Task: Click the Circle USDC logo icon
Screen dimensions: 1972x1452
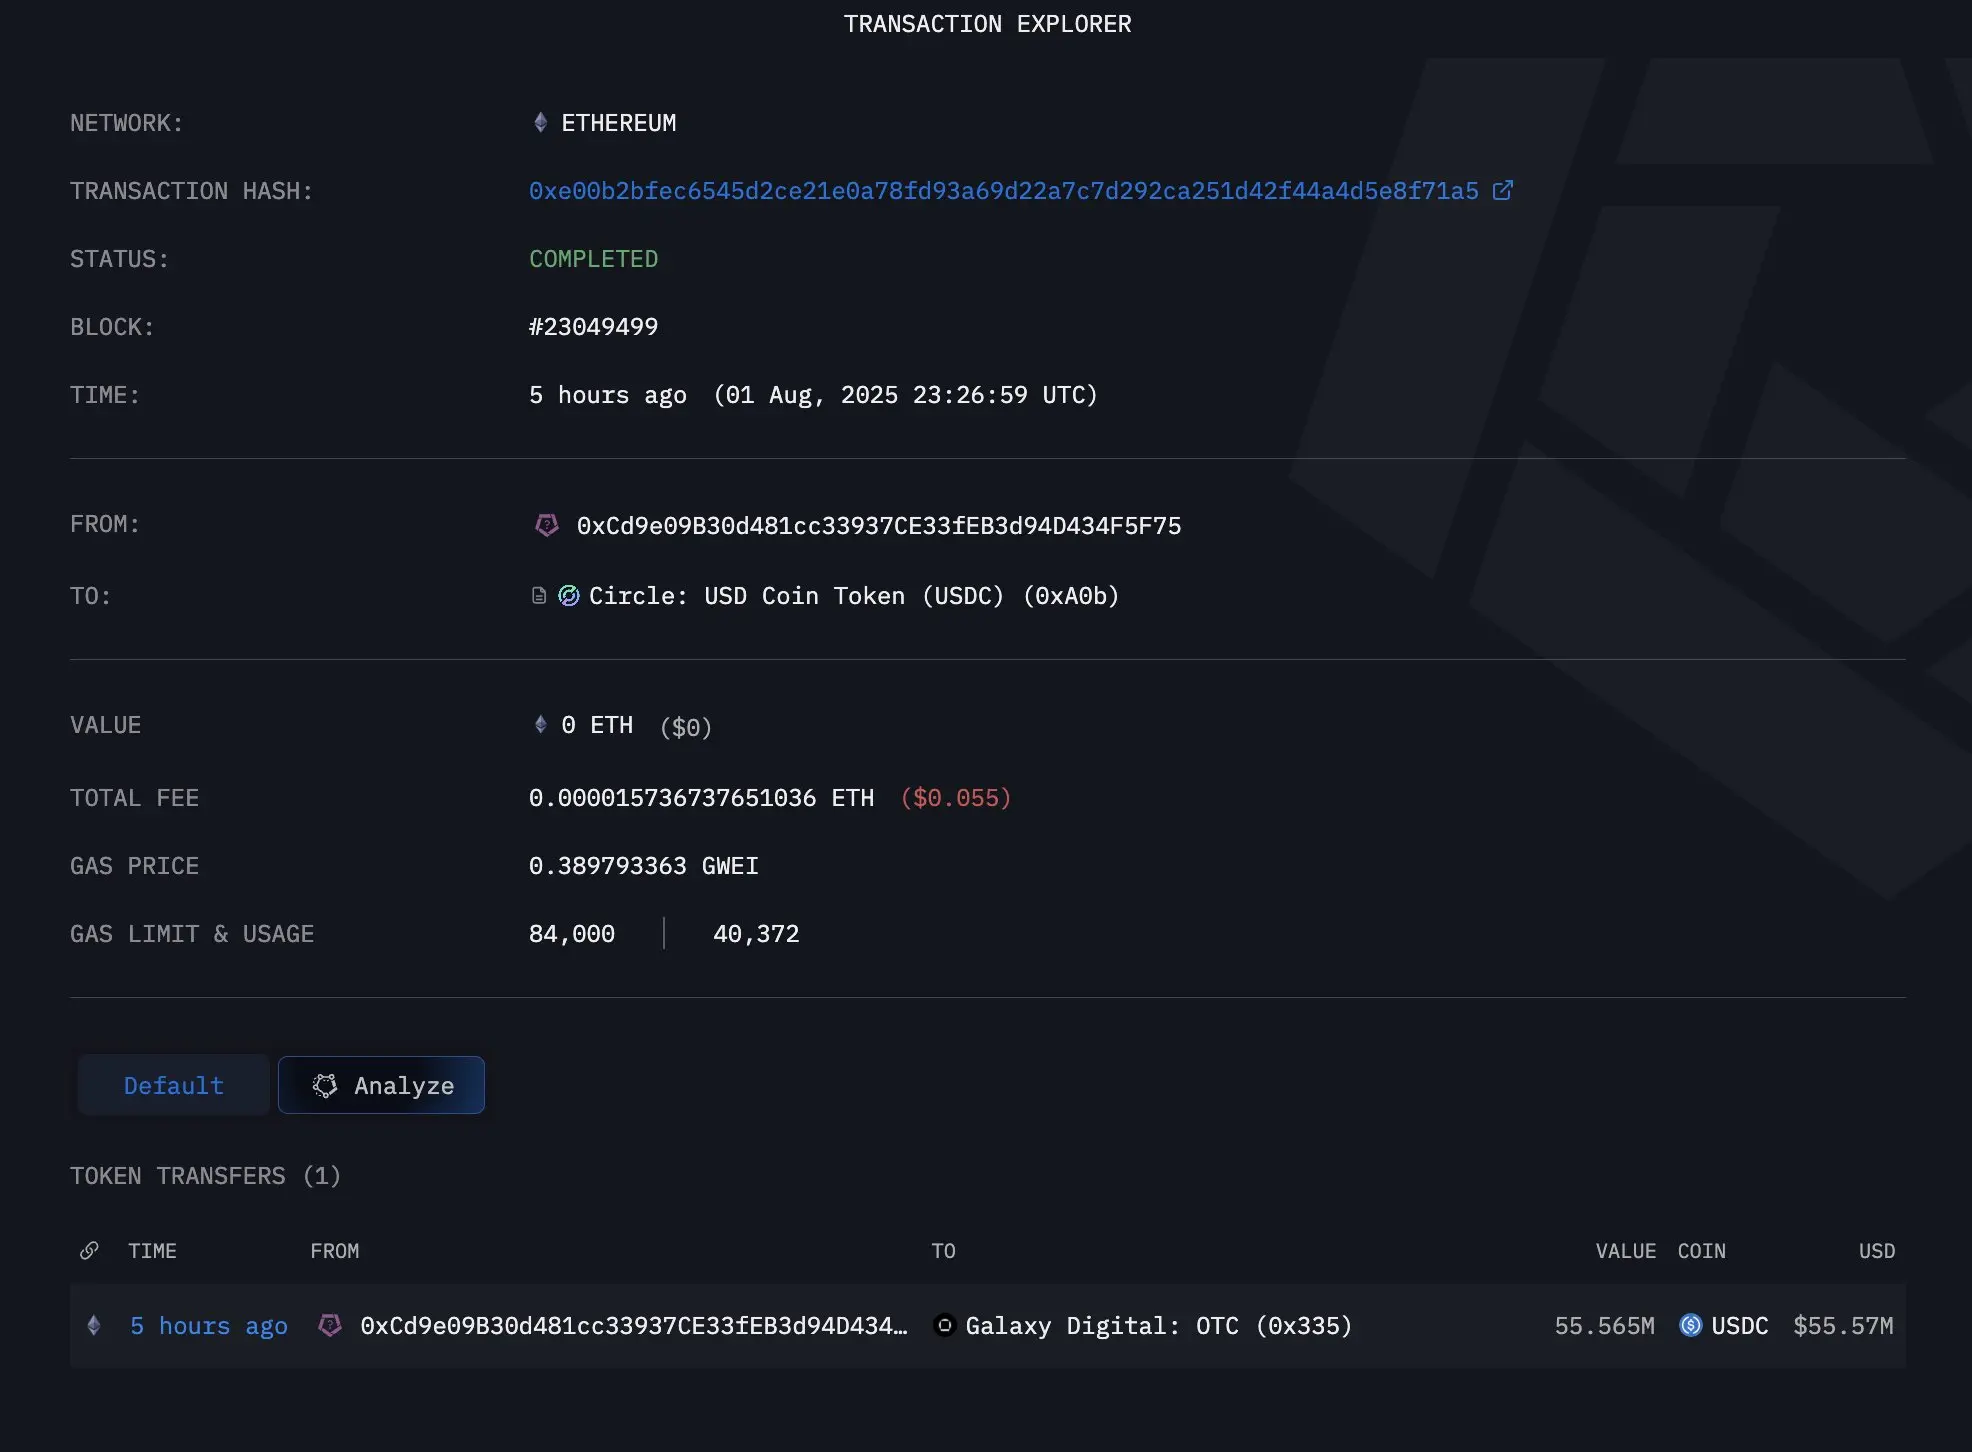Action: pos(569,596)
